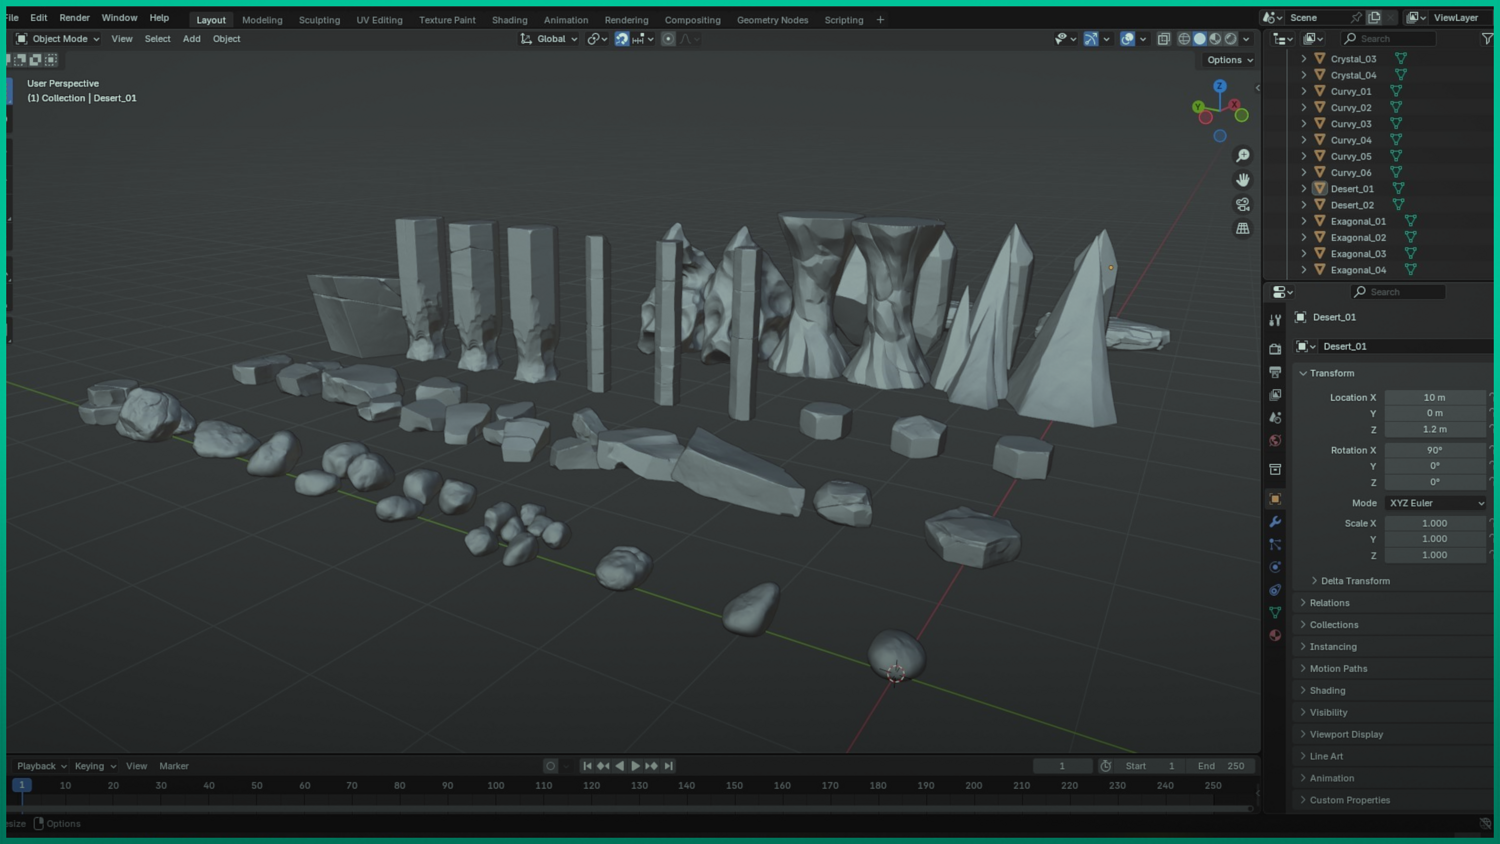
Task: Open the View Layer properties tab
Action: click(1275, 395)
